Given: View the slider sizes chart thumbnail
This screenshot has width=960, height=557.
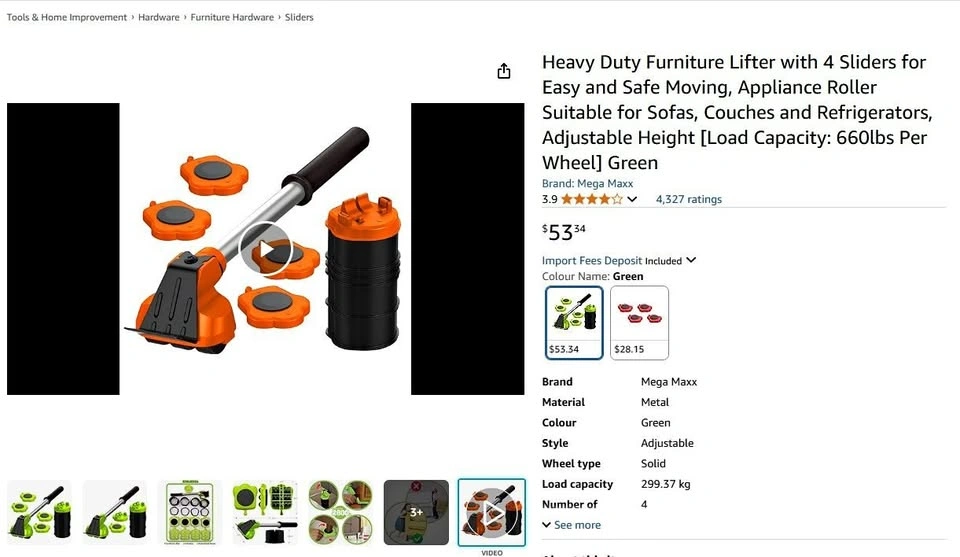Looking at the screenshot, I should [190, 512].
